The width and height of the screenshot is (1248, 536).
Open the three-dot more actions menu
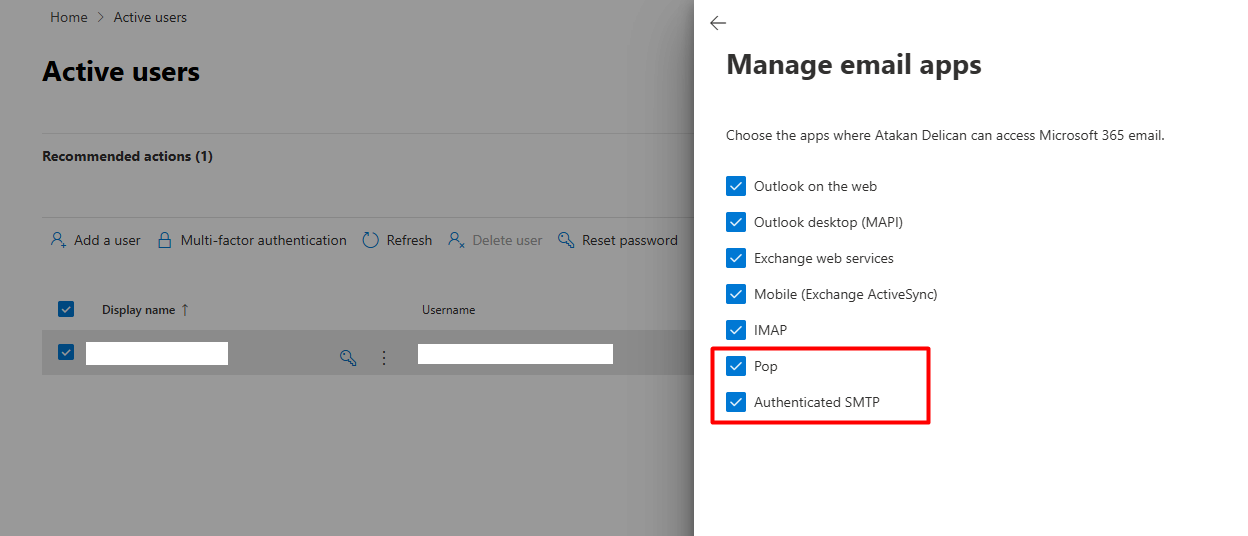pos(384,357)
